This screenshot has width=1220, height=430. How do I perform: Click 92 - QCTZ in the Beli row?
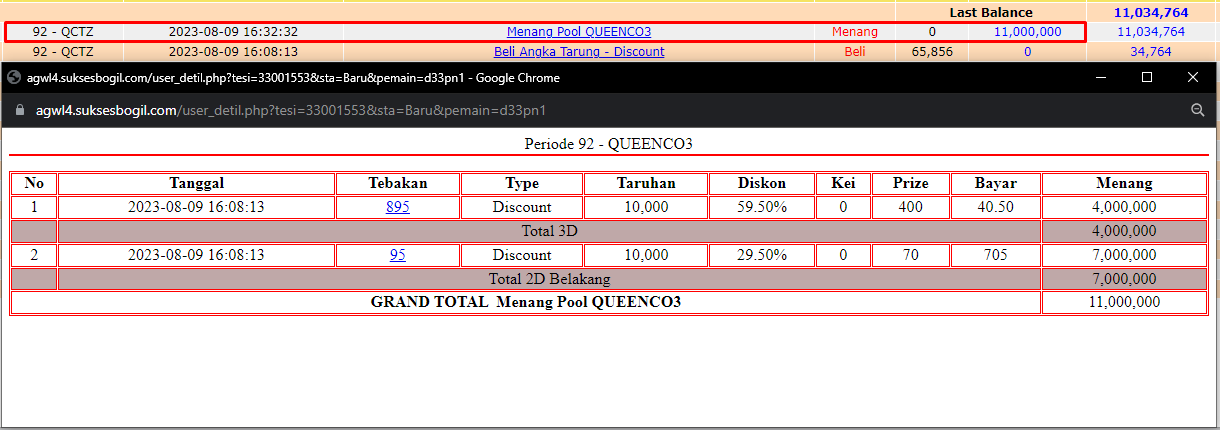[64, 51]
